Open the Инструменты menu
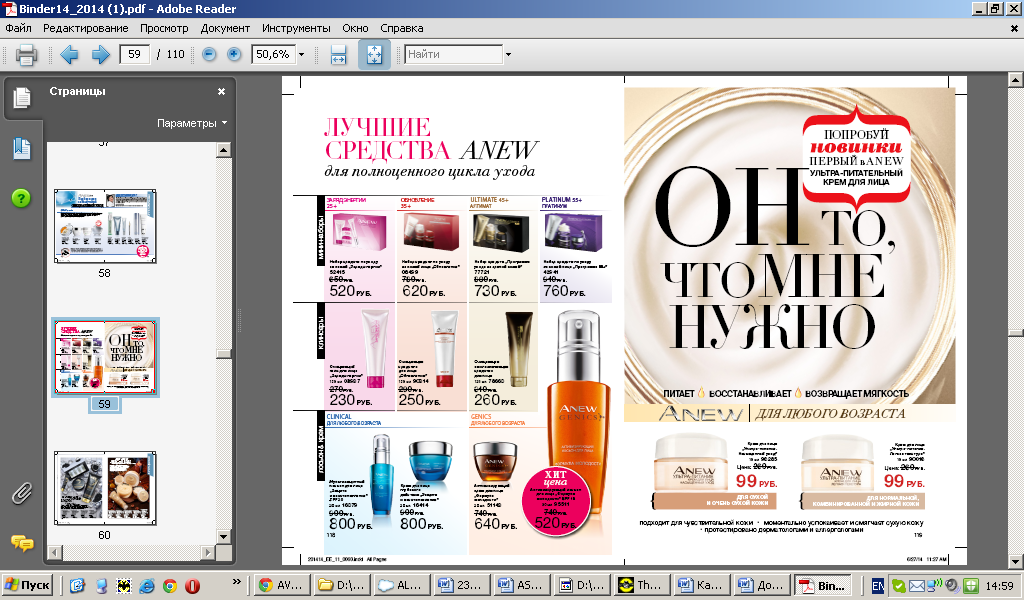 coord(296,28)
